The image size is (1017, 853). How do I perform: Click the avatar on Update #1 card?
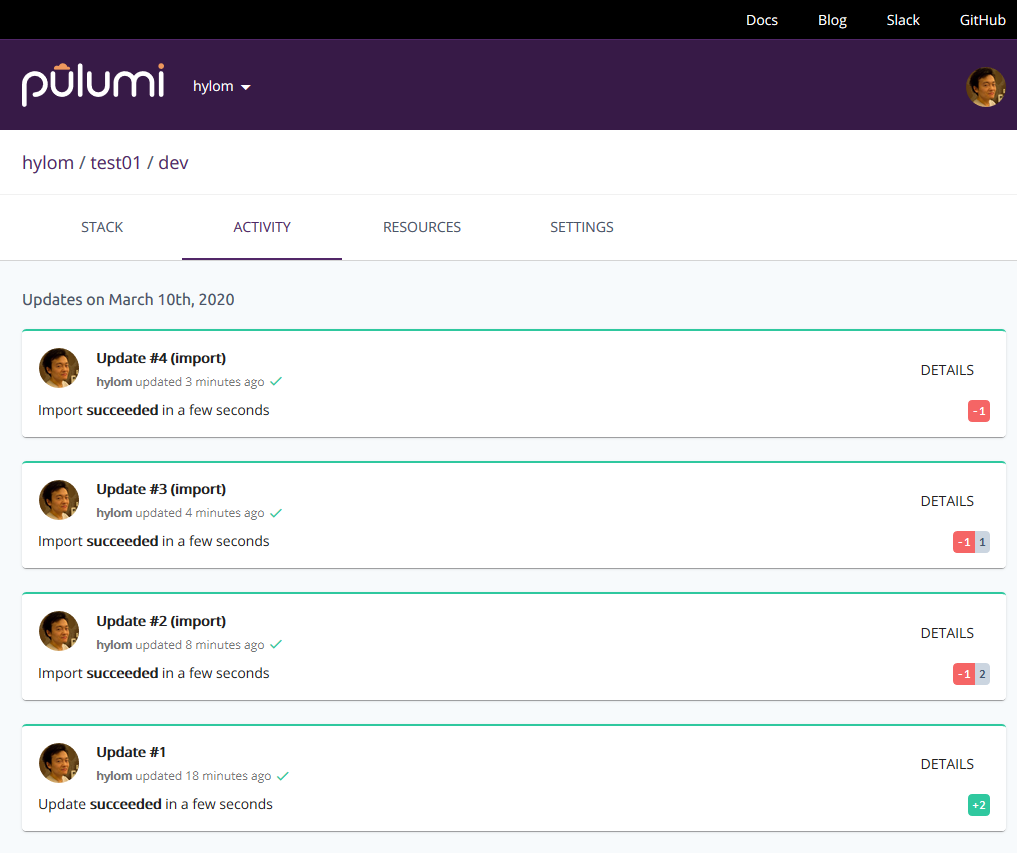(x=59, y=763)
